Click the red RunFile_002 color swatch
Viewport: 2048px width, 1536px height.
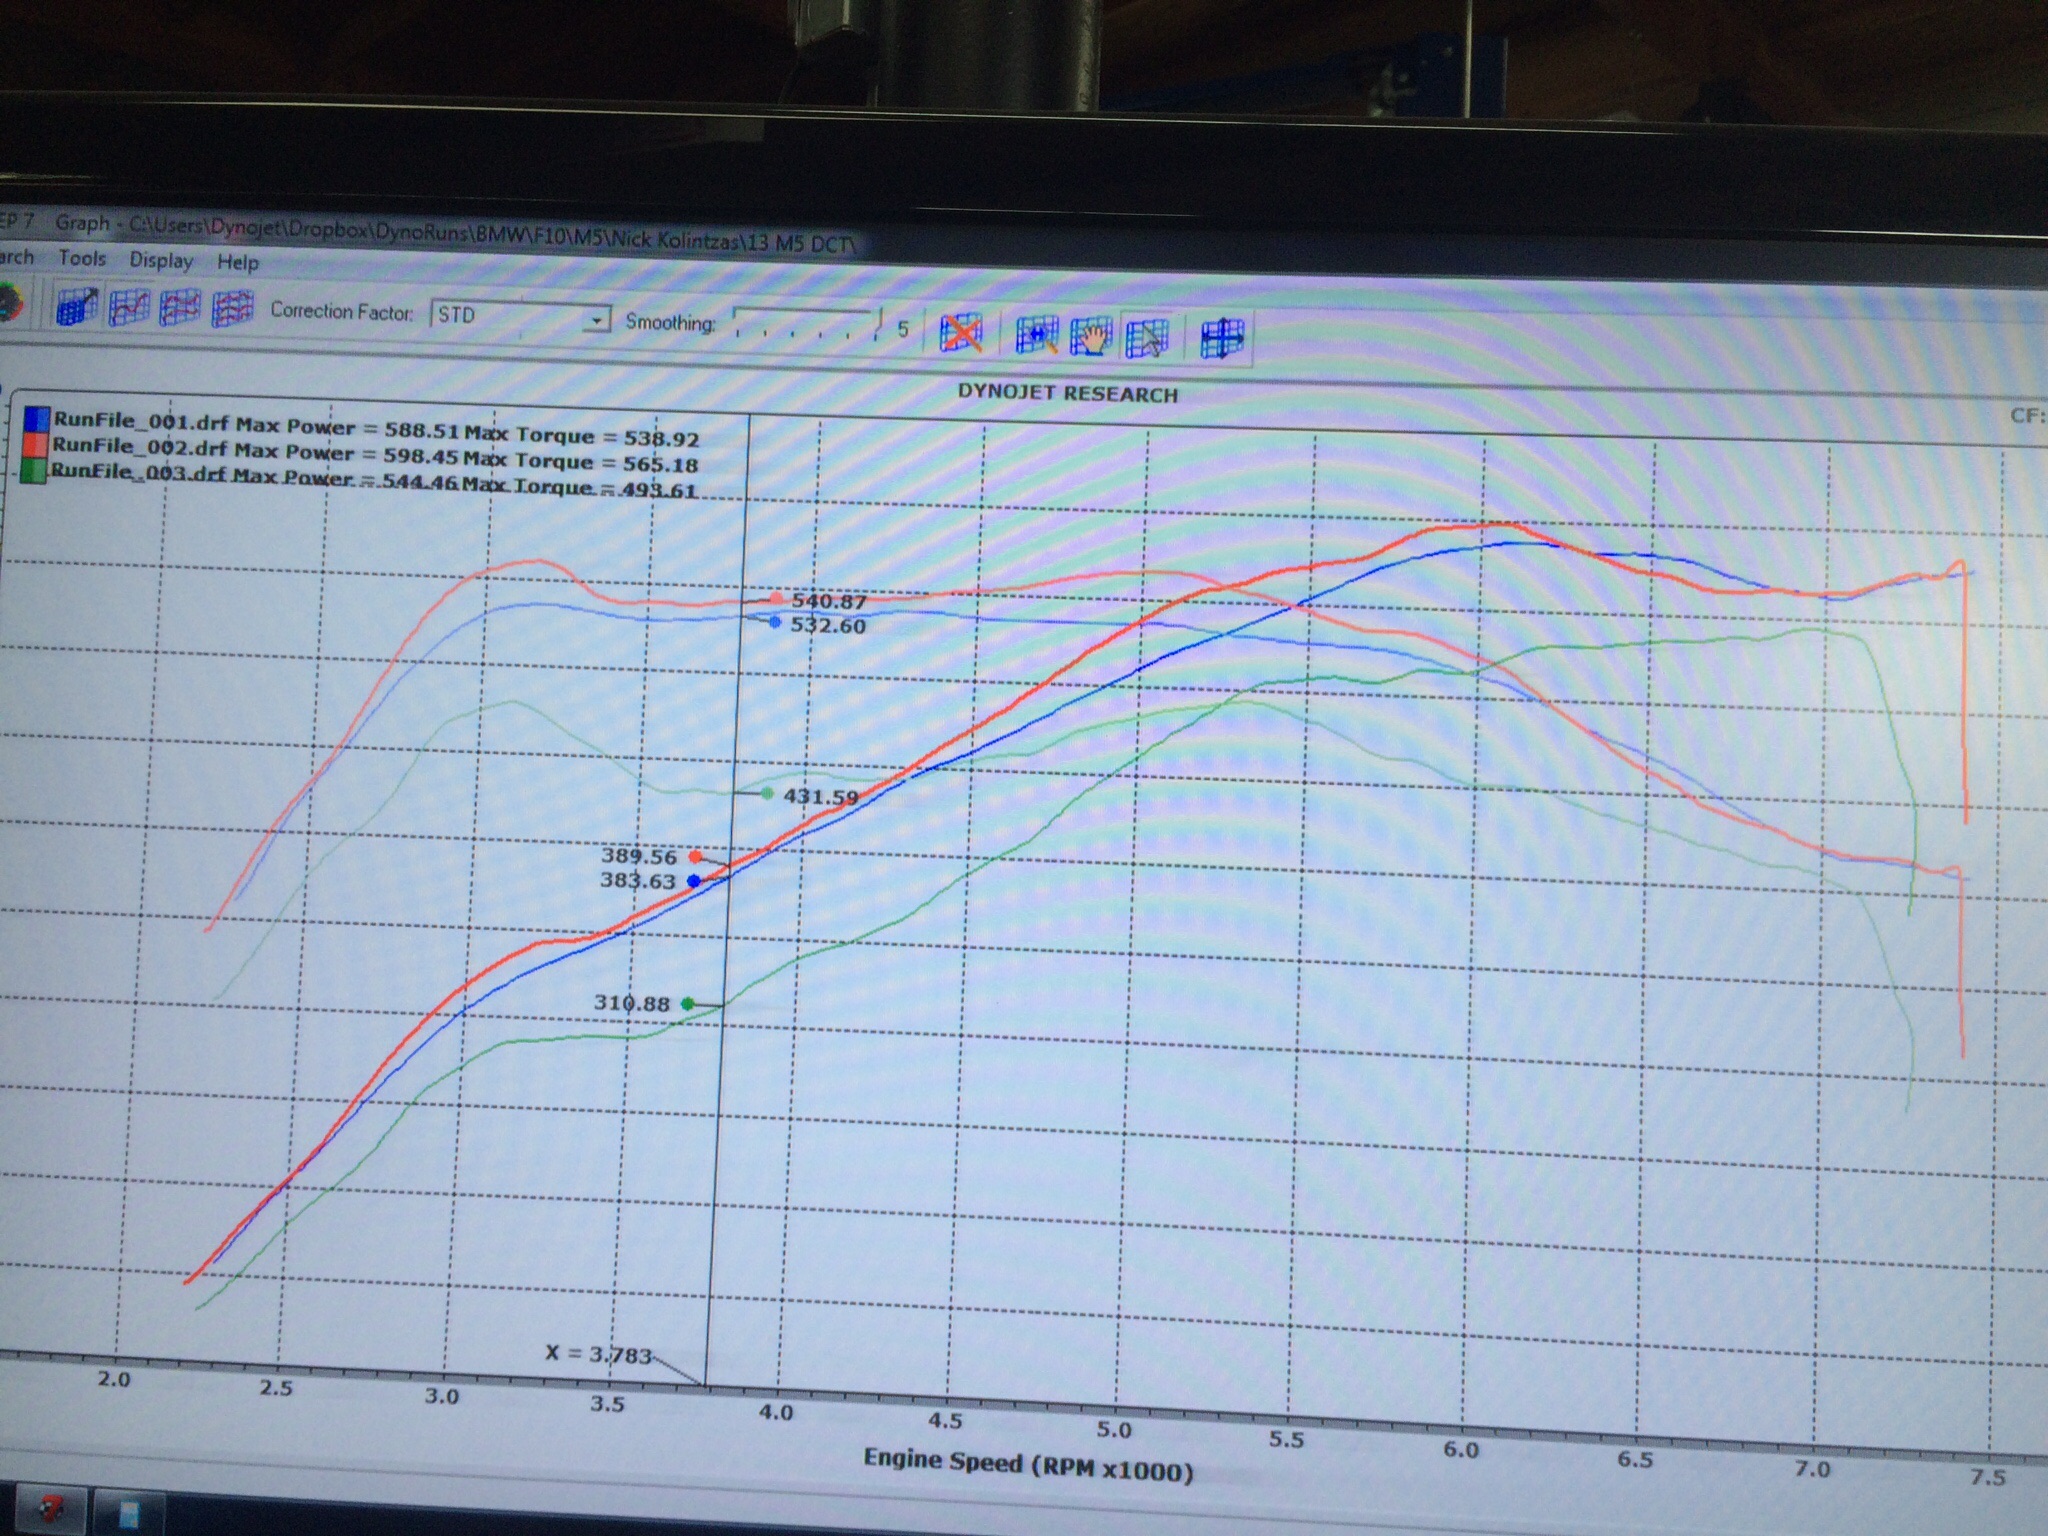[37, 446]
